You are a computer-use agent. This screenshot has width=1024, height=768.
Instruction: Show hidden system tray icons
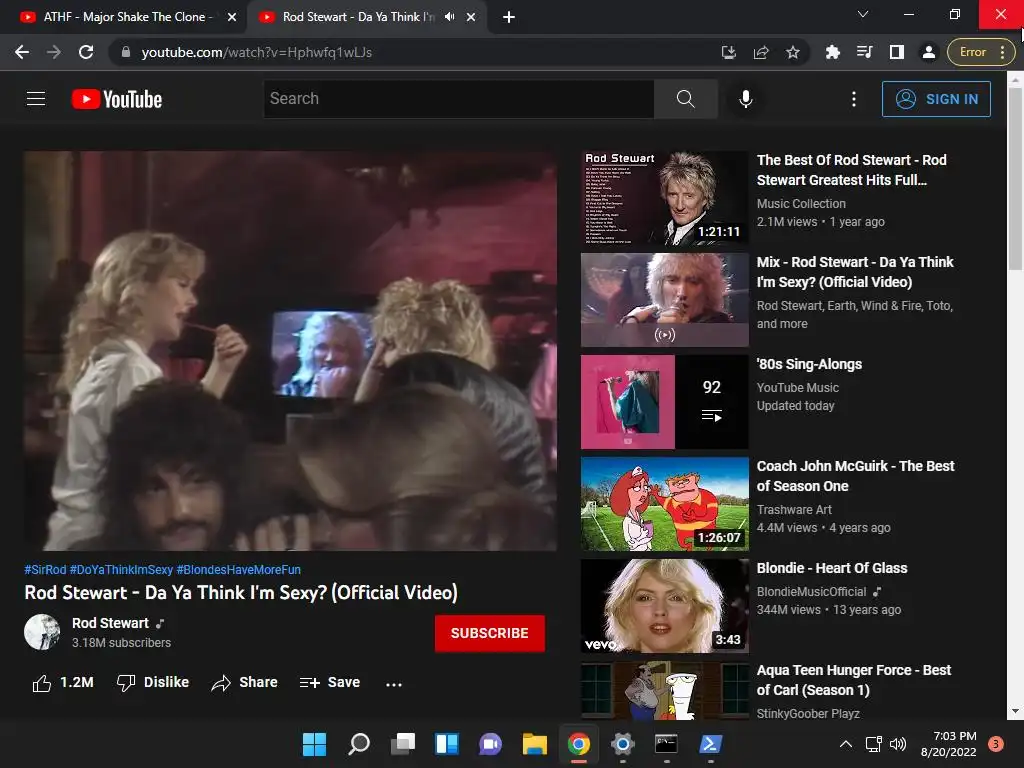846,744
